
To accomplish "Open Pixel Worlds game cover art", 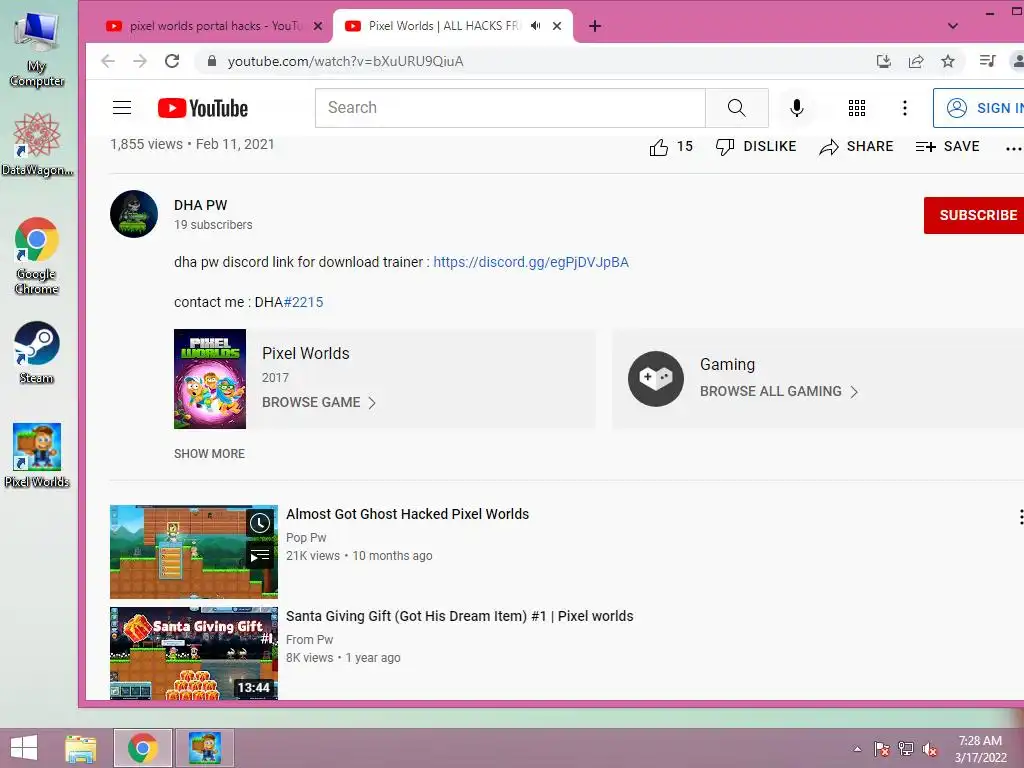I will click(x=210, y=379).
